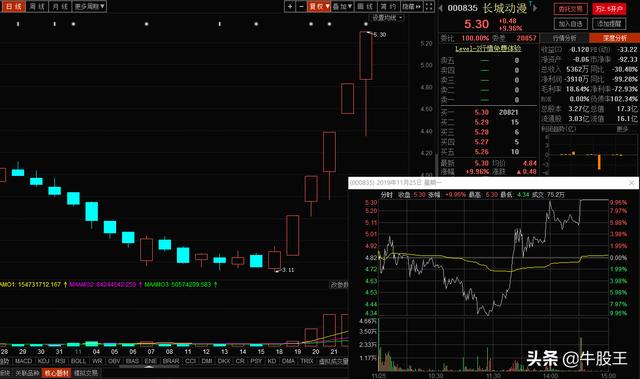This screenshot has width=640, height=379.
Task: Open the 复权 adjustment dropdown
Action: (319, 7)
